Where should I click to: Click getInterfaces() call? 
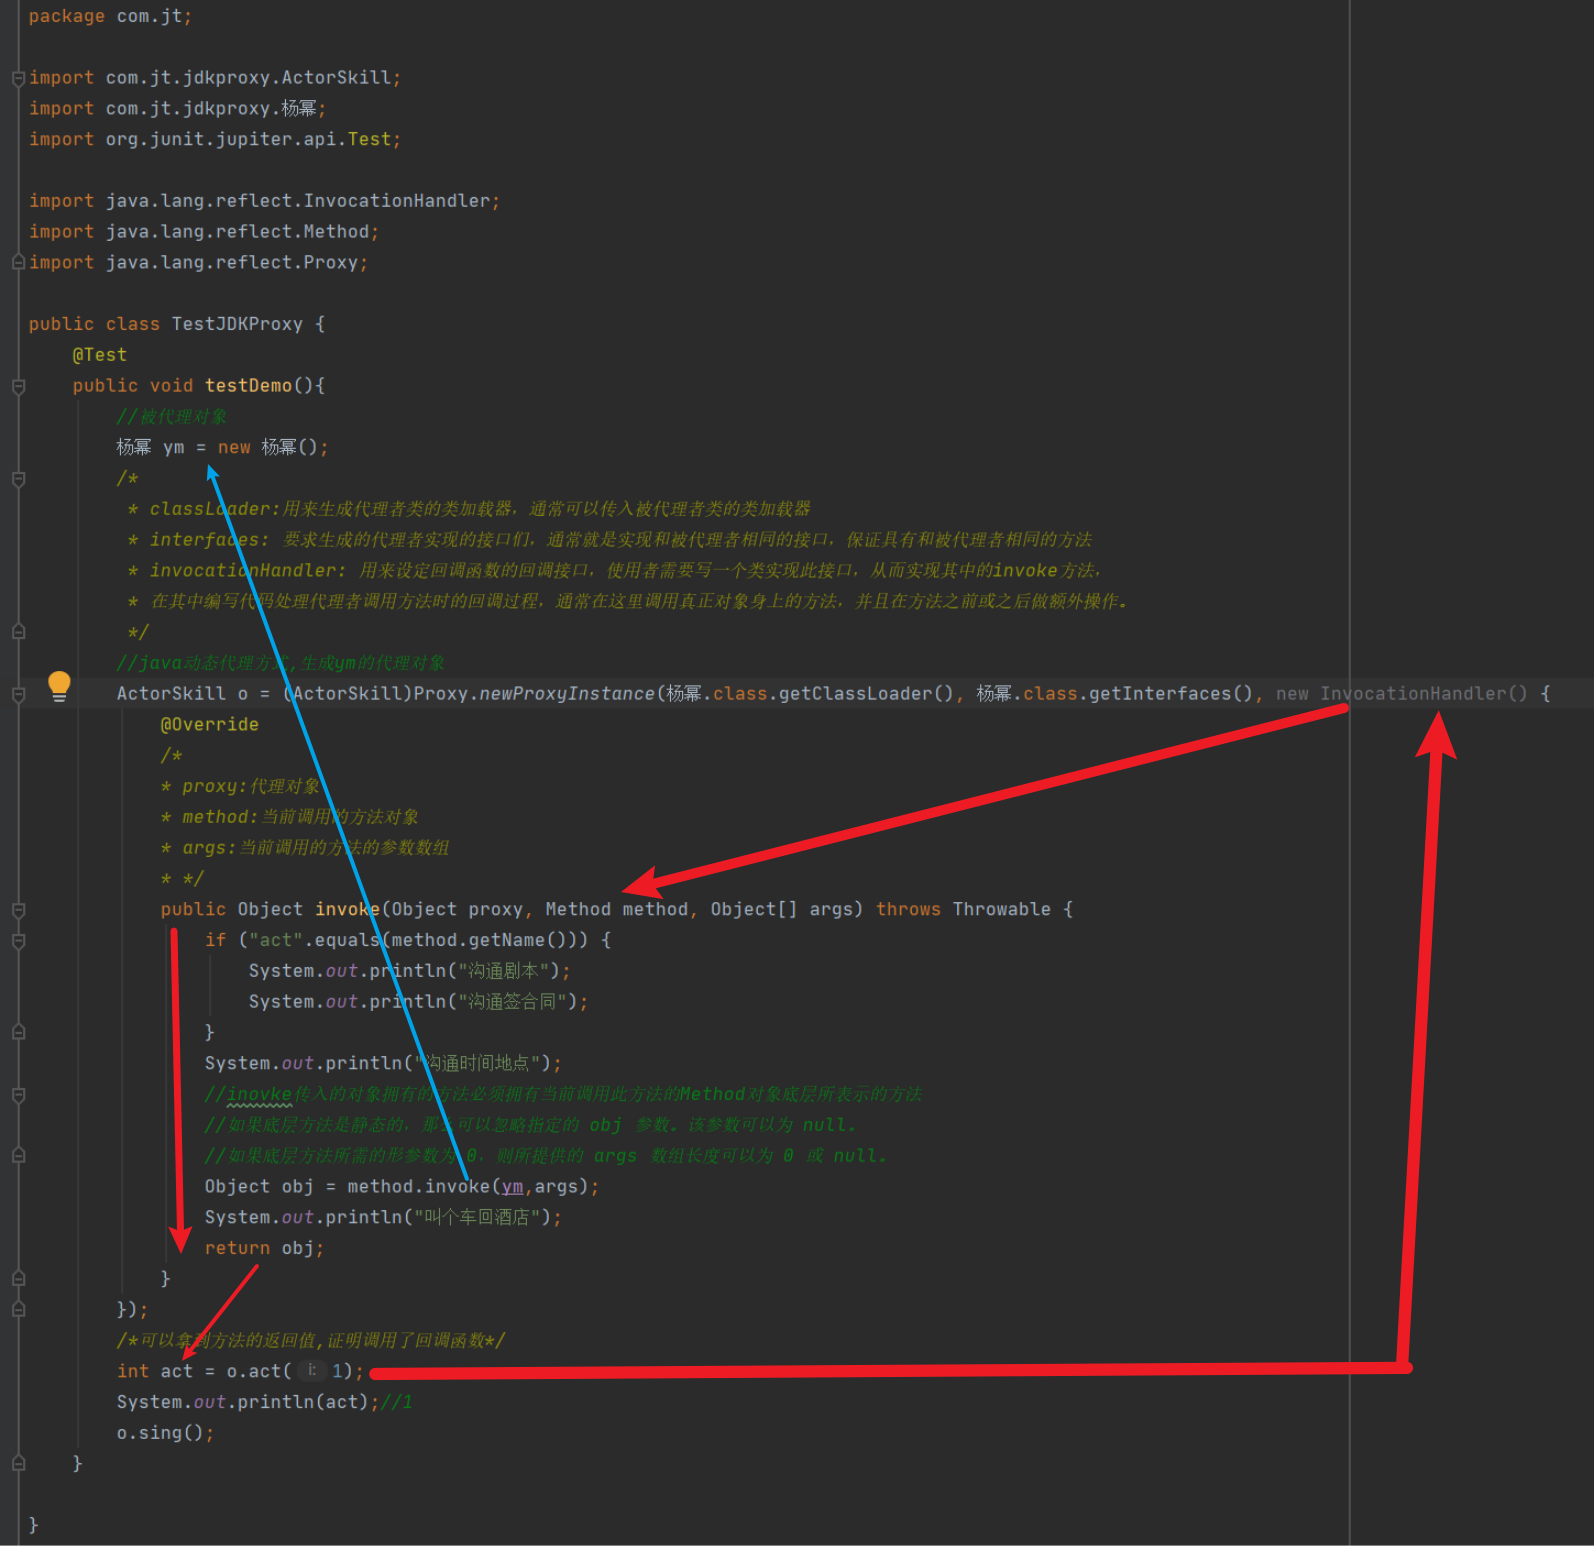pos(1171,694)
